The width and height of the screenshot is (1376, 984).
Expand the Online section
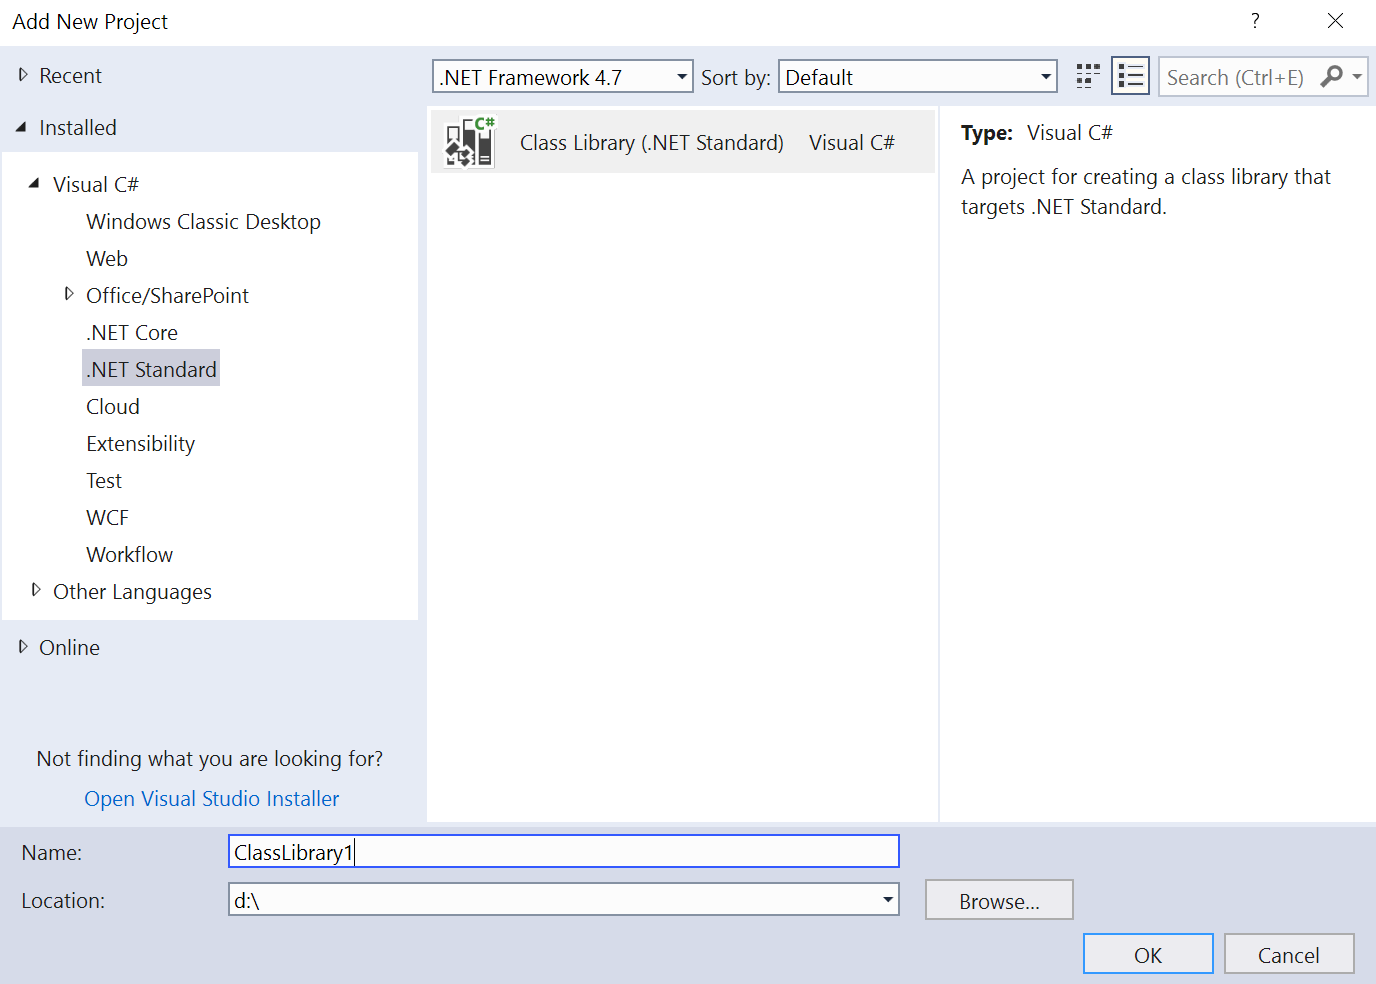coord(23,647)
